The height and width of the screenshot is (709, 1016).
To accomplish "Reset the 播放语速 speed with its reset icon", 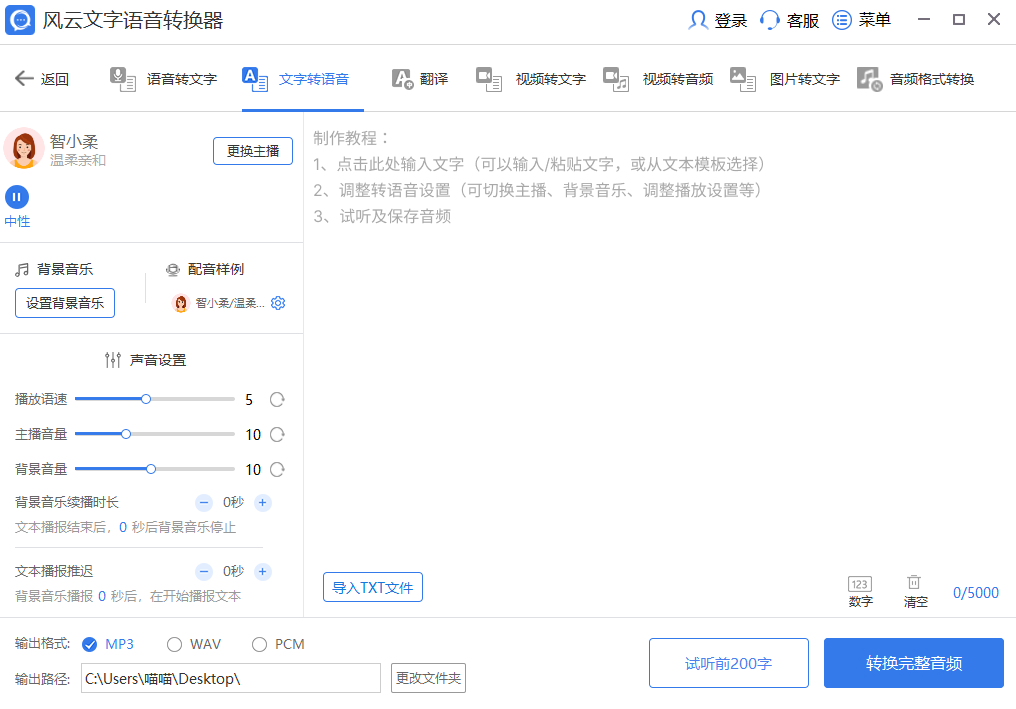I will (276, 398).
